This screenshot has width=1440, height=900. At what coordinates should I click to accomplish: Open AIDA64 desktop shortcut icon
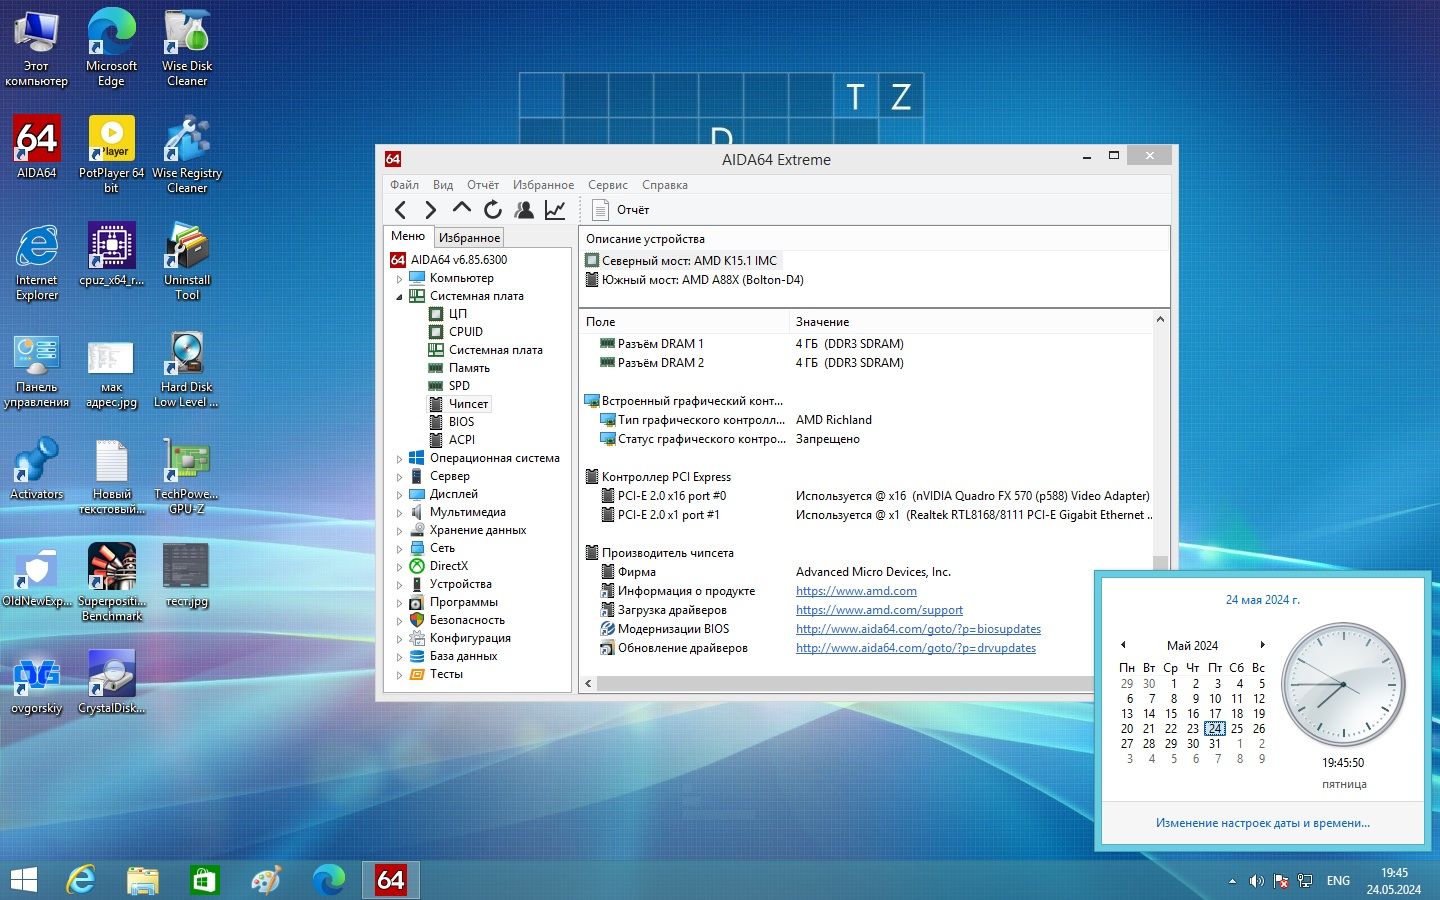pos(37,147)
